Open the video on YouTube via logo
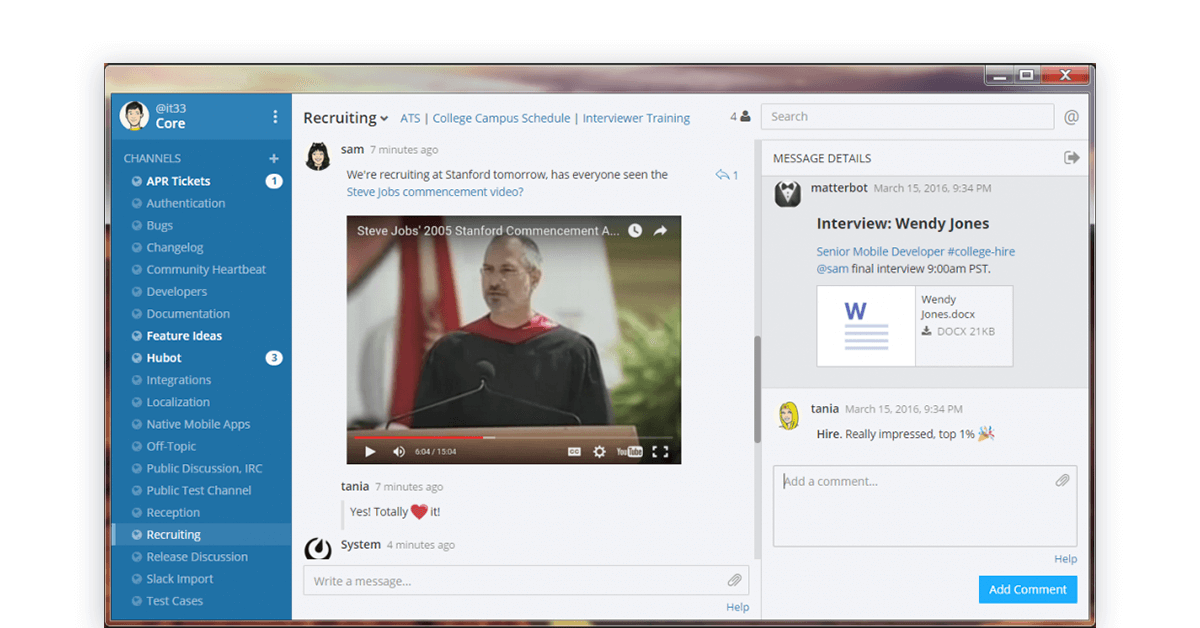Image resolution: width=1200 pixels, height=628 pixels. pos(629,452)
